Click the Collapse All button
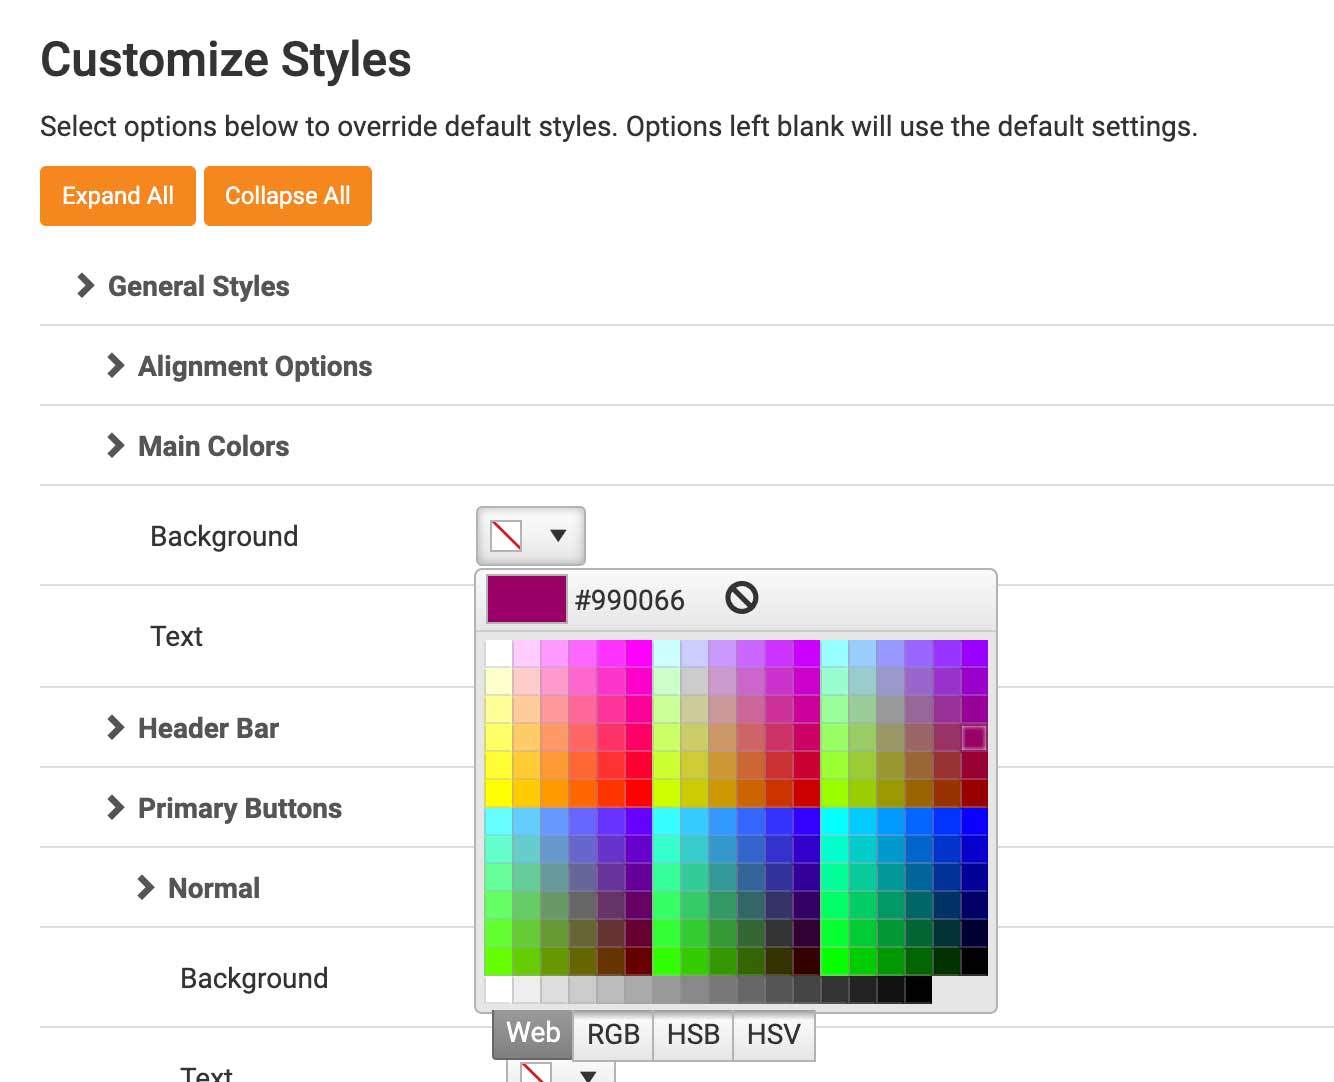 (288, 195)
